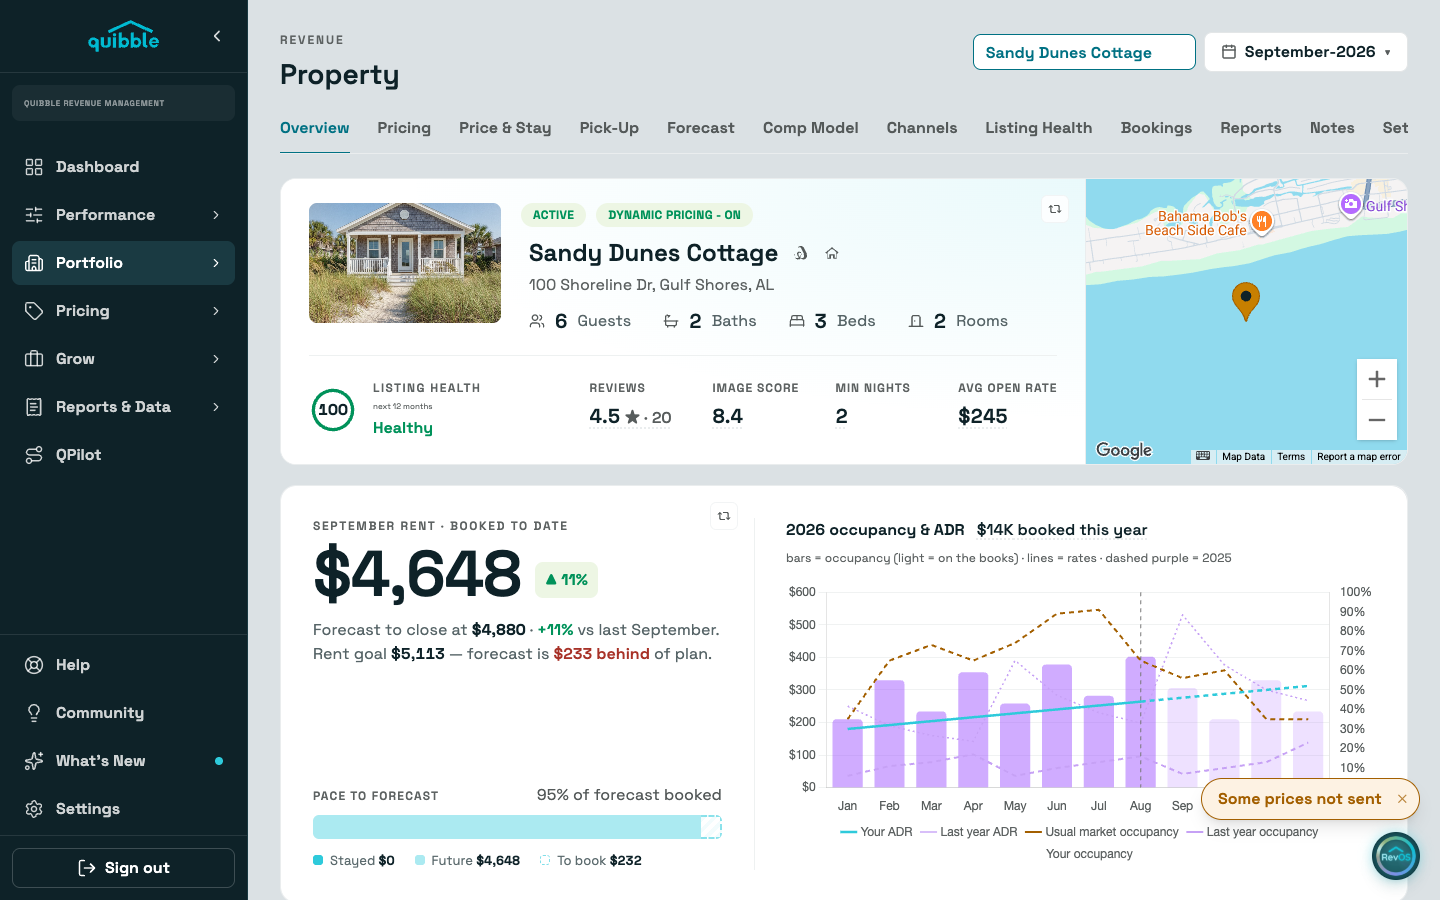Click the 8.4 image score value
Screen dimensions: 1440x900
728,416
